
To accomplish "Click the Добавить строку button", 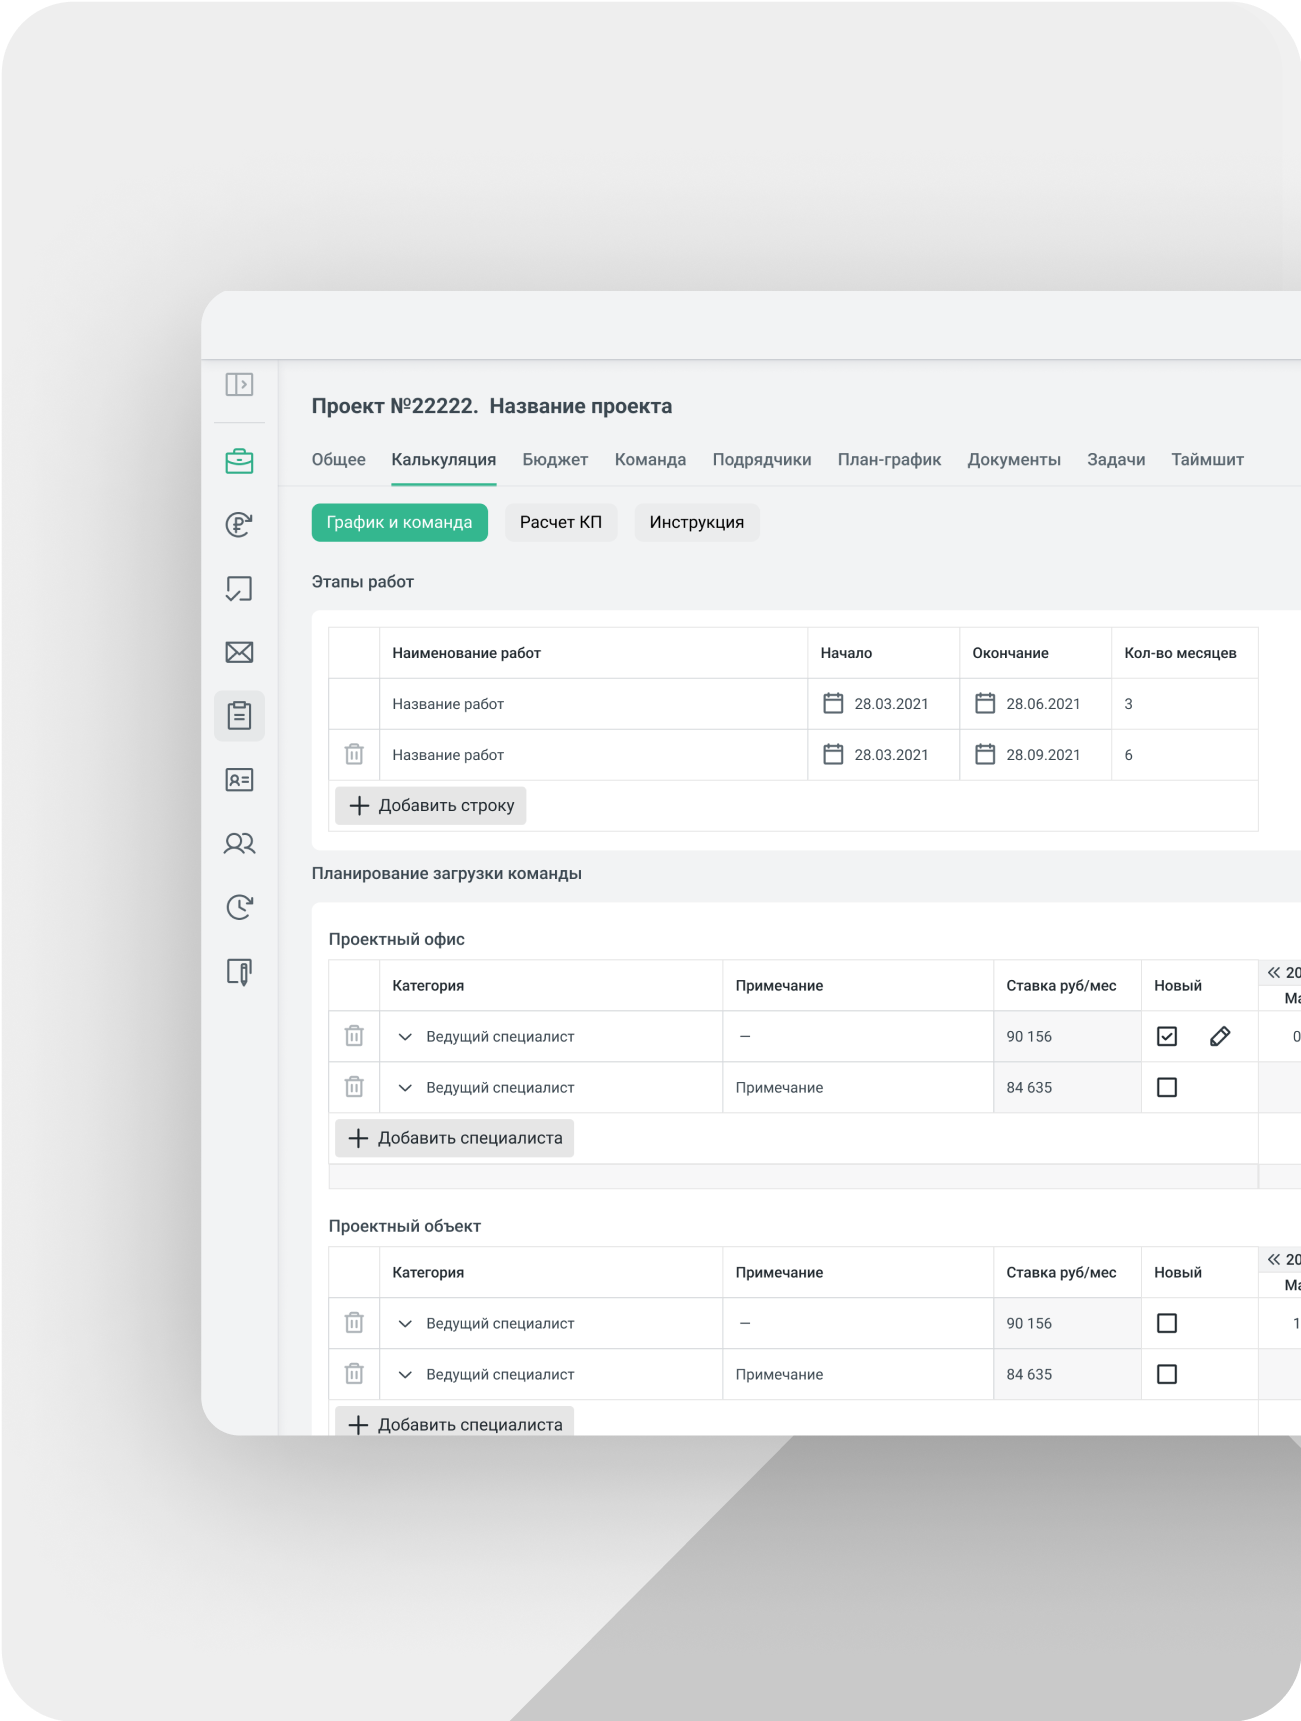I will click(x=431, y=805).
